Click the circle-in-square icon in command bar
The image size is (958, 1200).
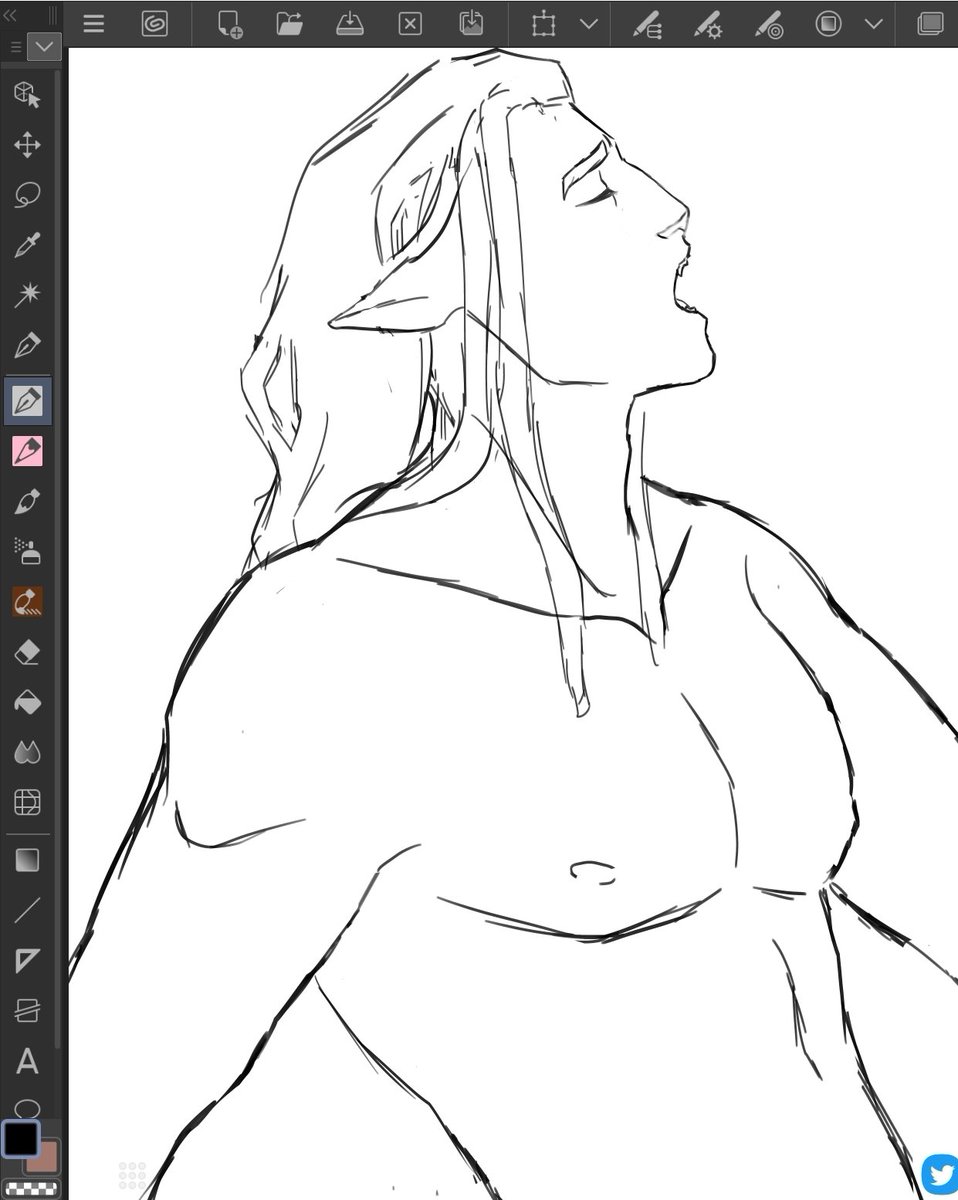(828, 24)
